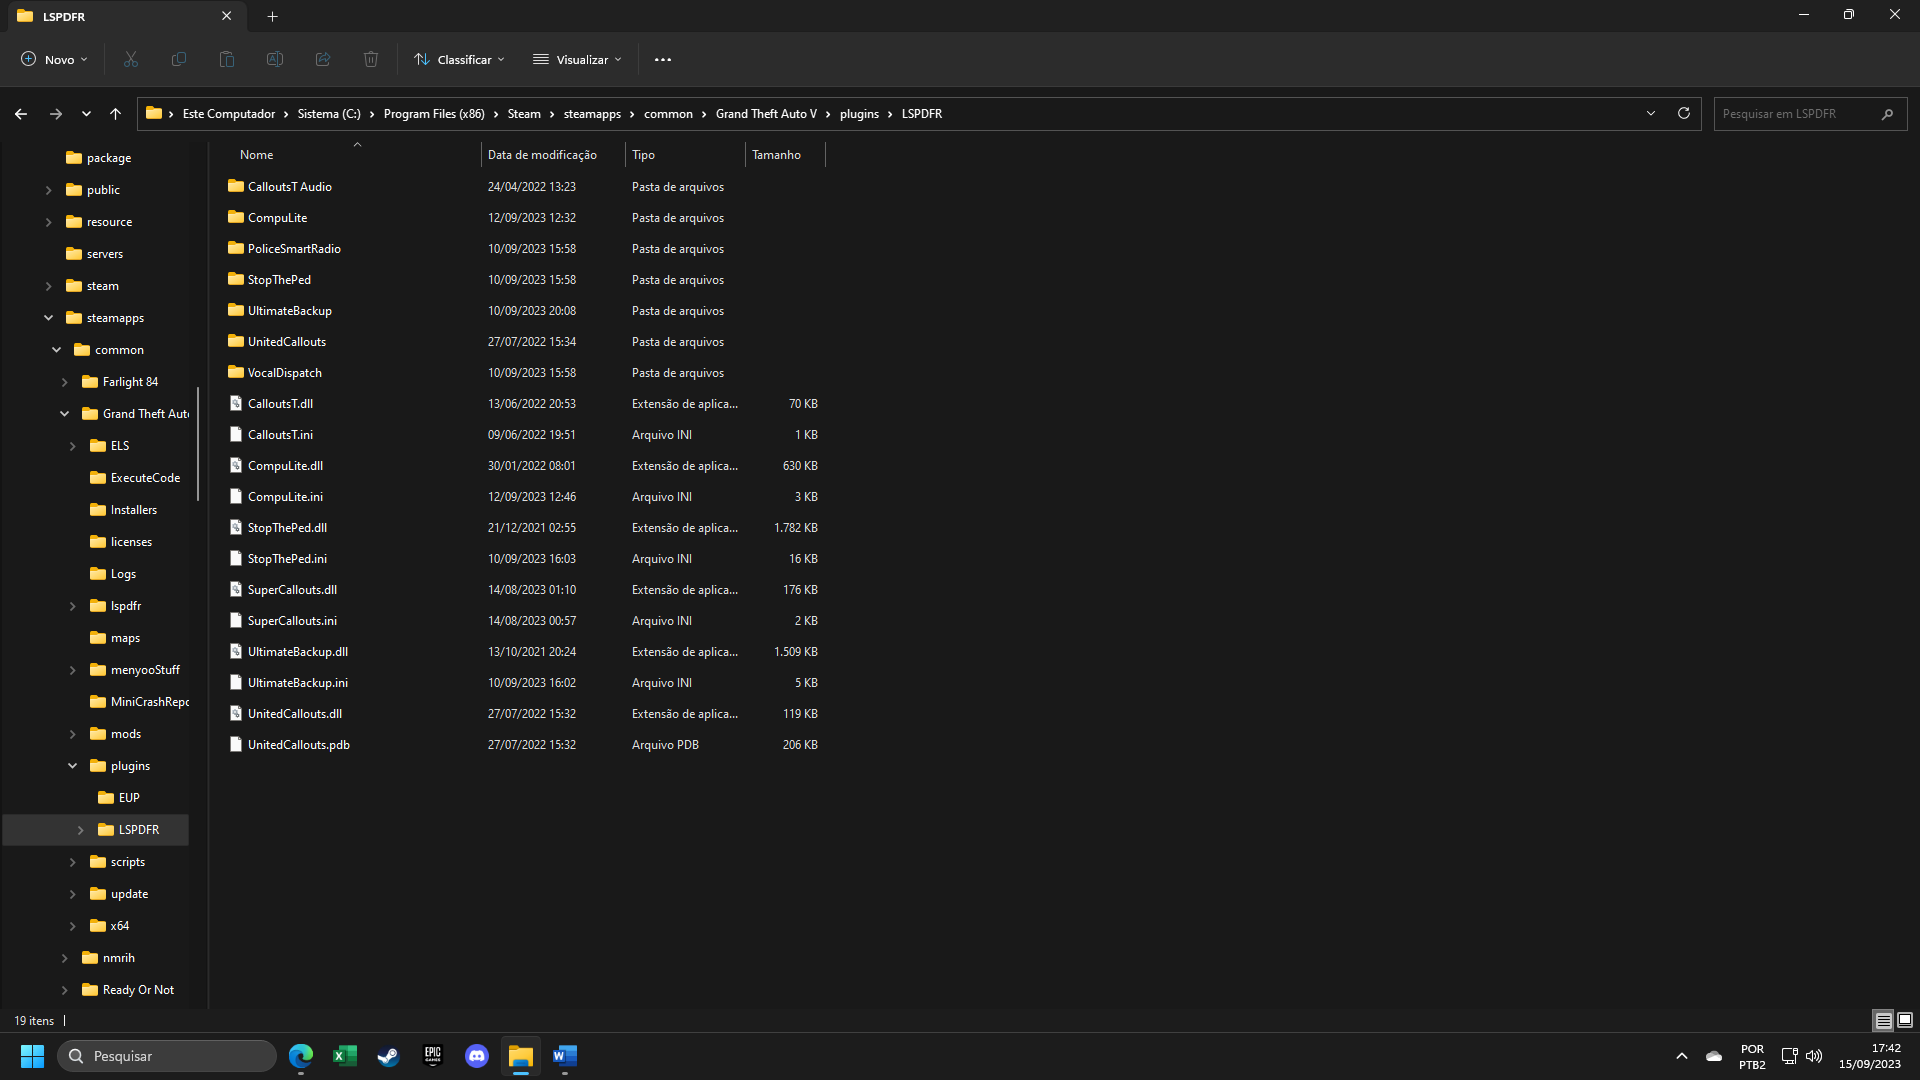Go up one folder level
This screenshot has height=1080, width=1920.
[116, 114]
